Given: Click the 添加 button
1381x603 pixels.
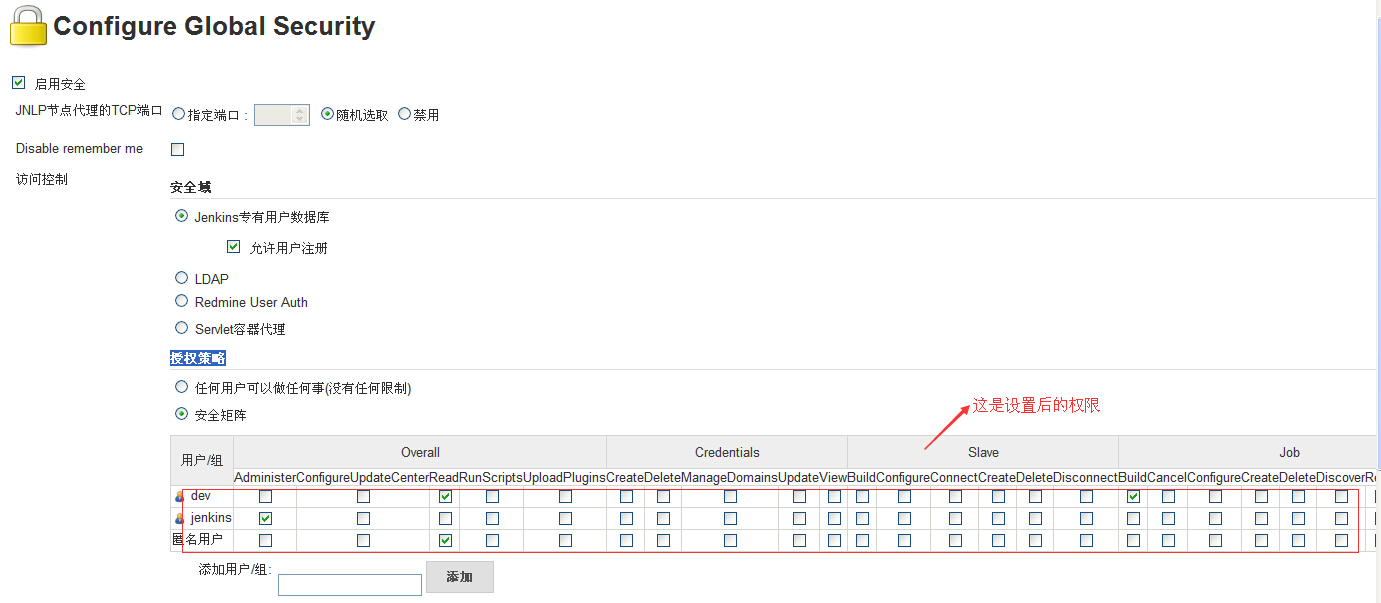Looking at the screenshot, I should [x=460, y=577].
